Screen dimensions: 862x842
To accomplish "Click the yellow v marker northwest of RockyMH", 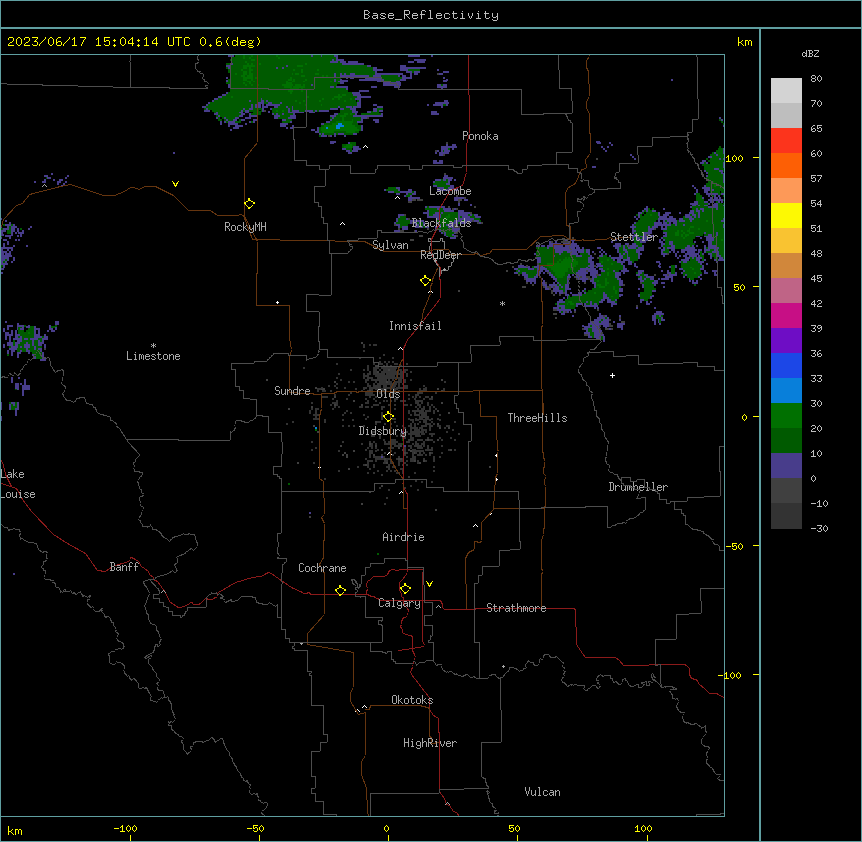I will [x=175, y=184].
